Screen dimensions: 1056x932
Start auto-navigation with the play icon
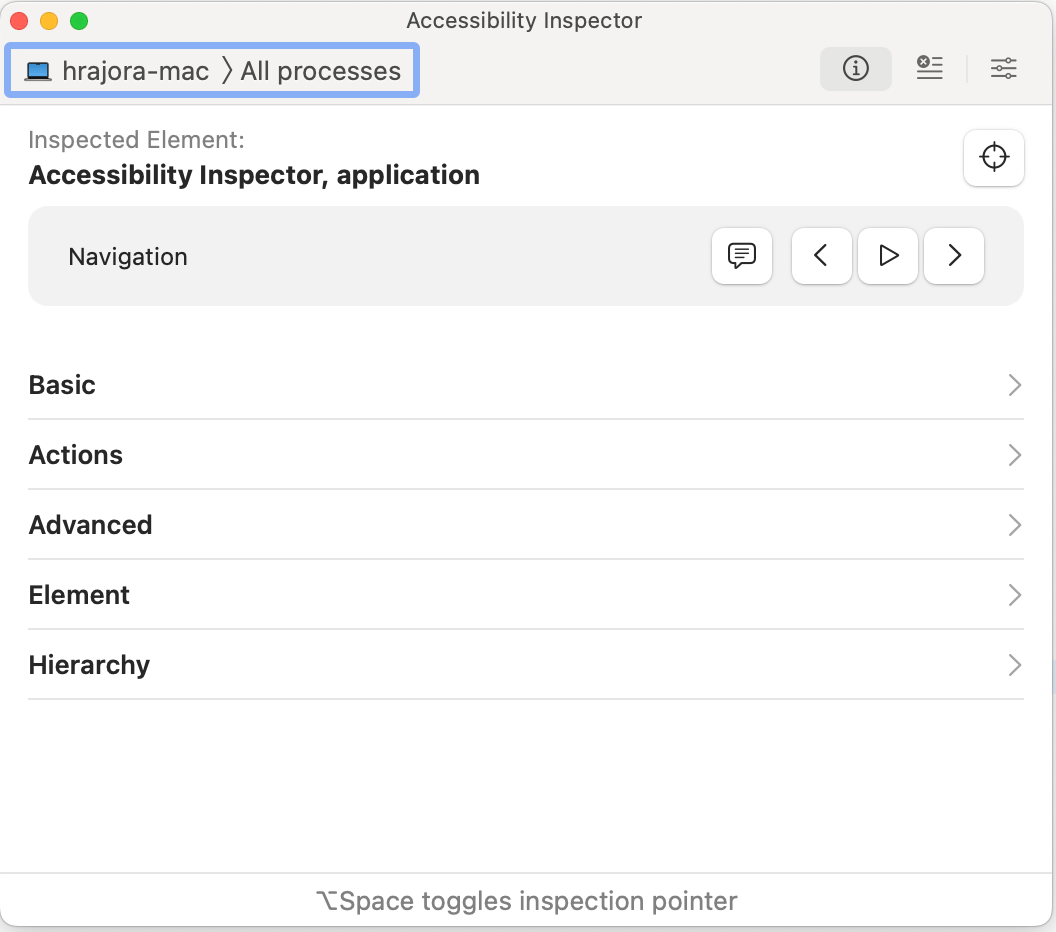coord(887,256)
